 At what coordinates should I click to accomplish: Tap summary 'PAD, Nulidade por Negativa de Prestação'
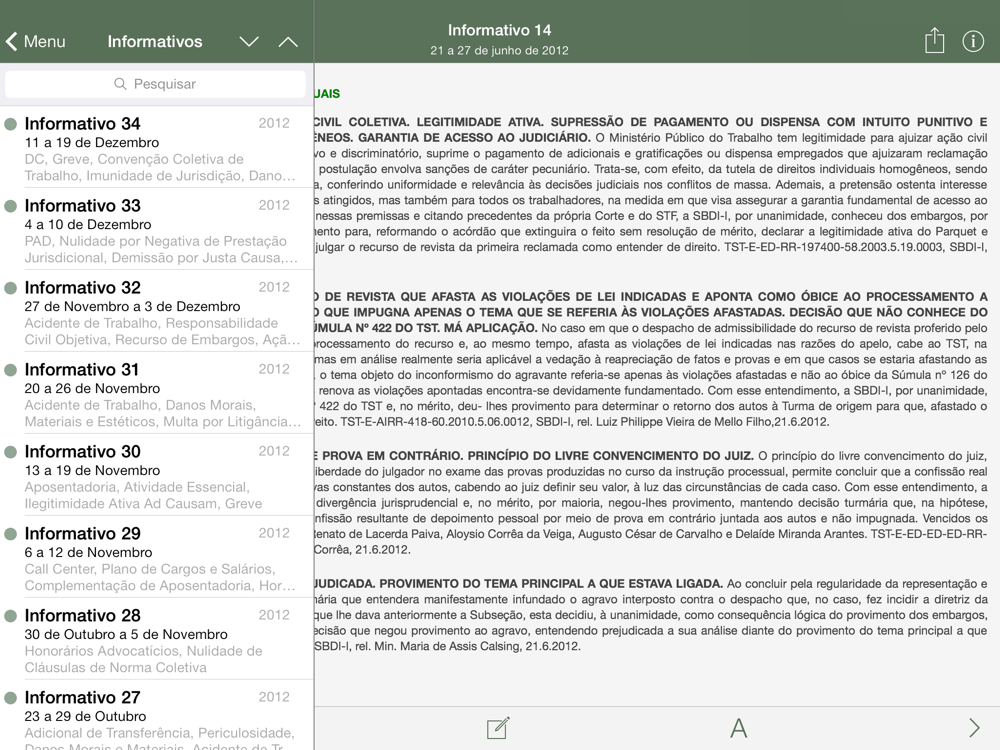coord(156,241)
